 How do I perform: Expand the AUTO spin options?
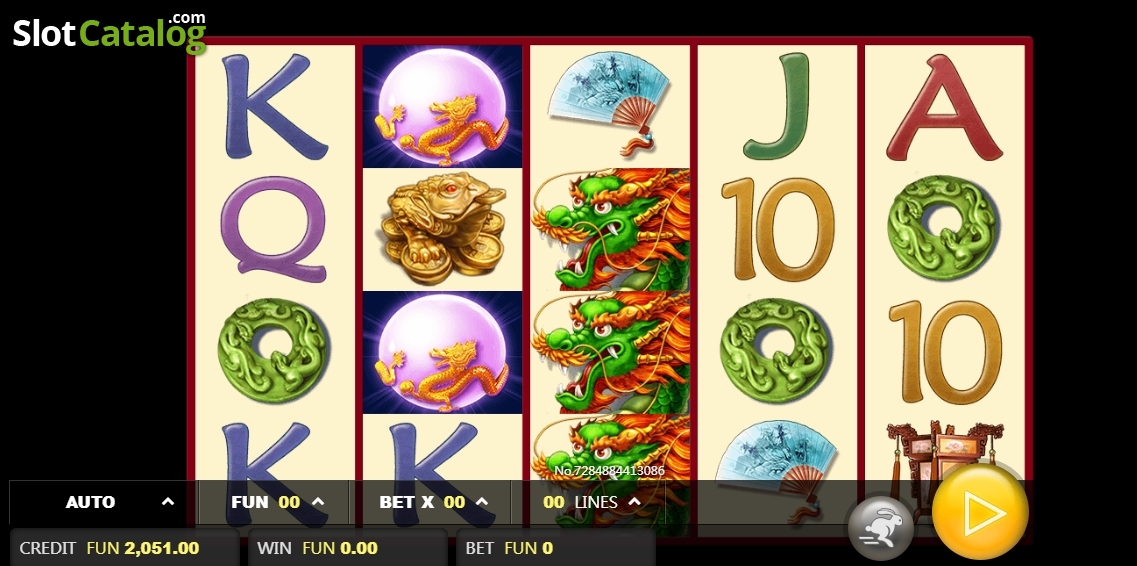[102, 502]
